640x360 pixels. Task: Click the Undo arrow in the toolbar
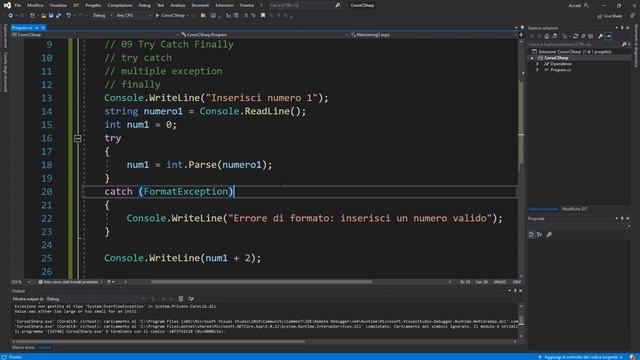point(69,16)
